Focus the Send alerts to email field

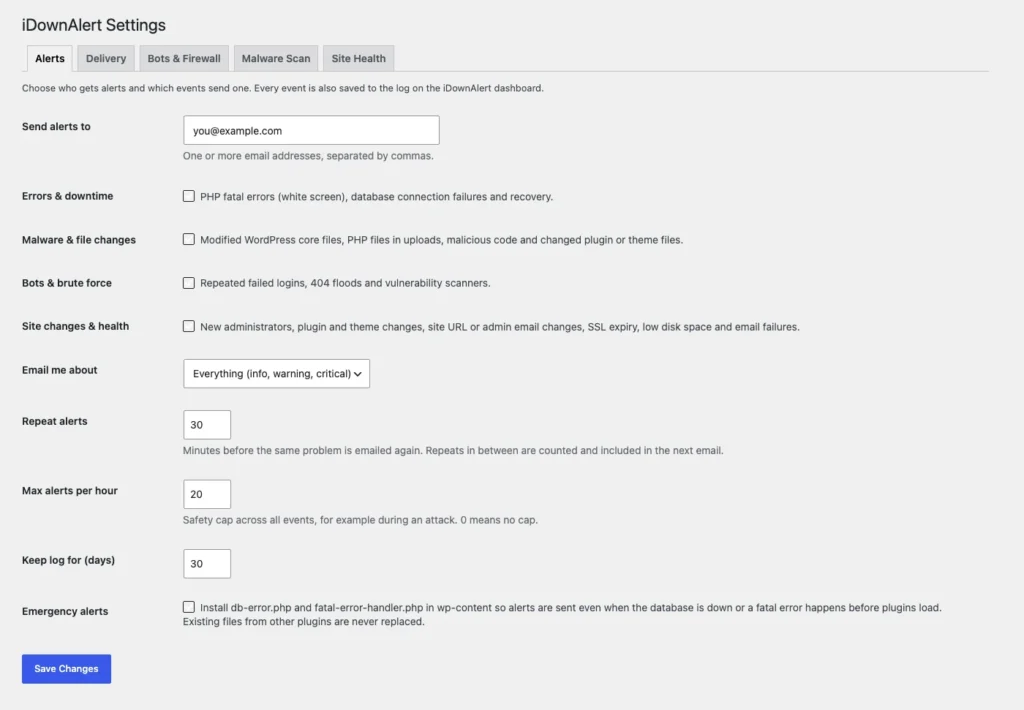tap(311, 130)
